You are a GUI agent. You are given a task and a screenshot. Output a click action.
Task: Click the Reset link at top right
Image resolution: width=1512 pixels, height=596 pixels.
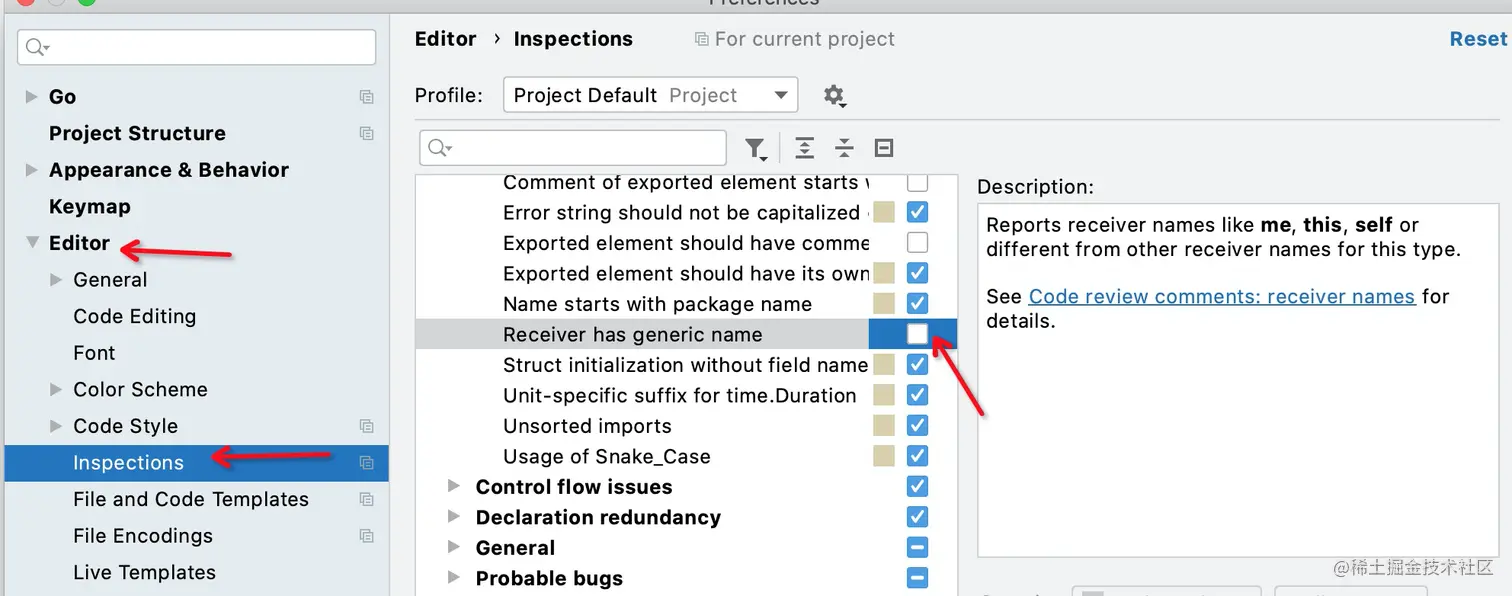tap(1477, 39)
